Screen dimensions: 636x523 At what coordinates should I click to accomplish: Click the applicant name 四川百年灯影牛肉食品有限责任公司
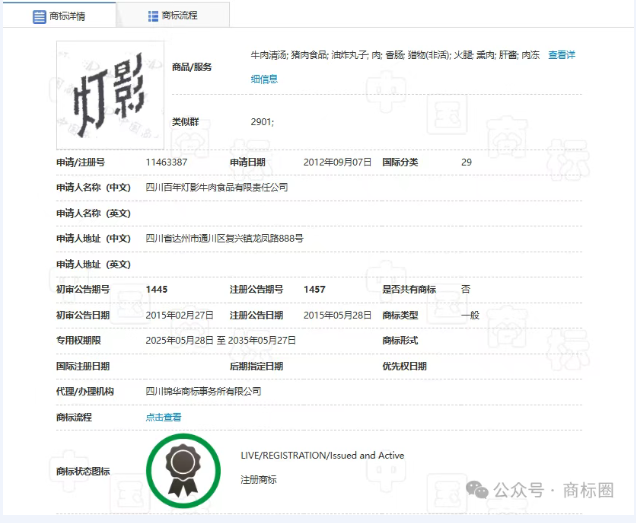point(217,187)
